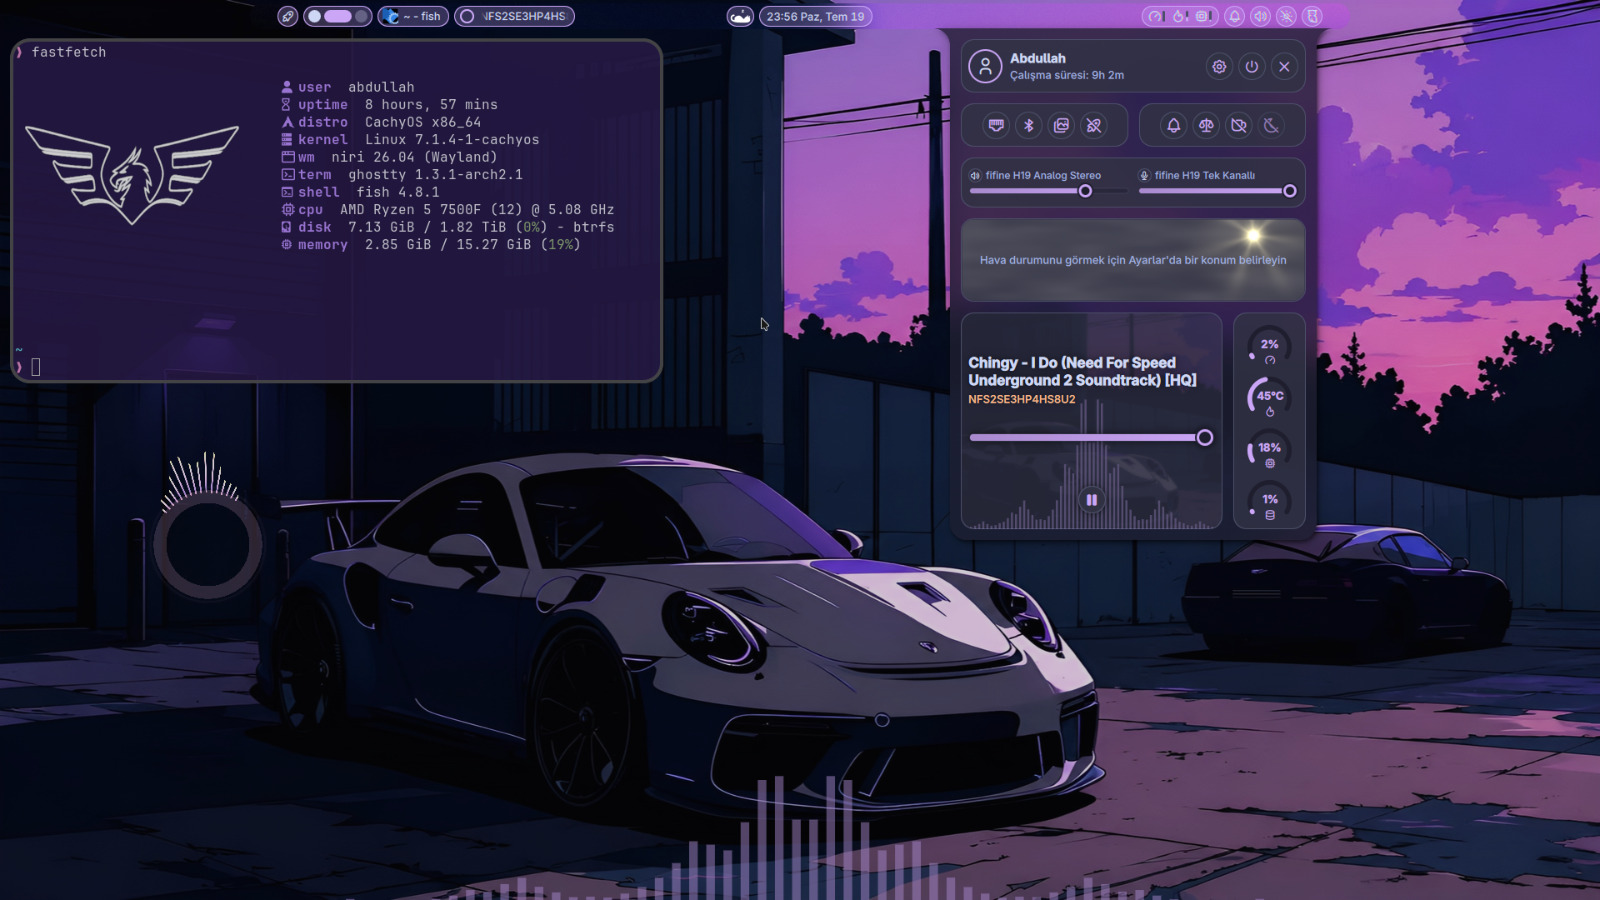The image size is (1600, 900).
Task: Toggle the crossed-out rocket quick setting
Action: (1094, 125)
